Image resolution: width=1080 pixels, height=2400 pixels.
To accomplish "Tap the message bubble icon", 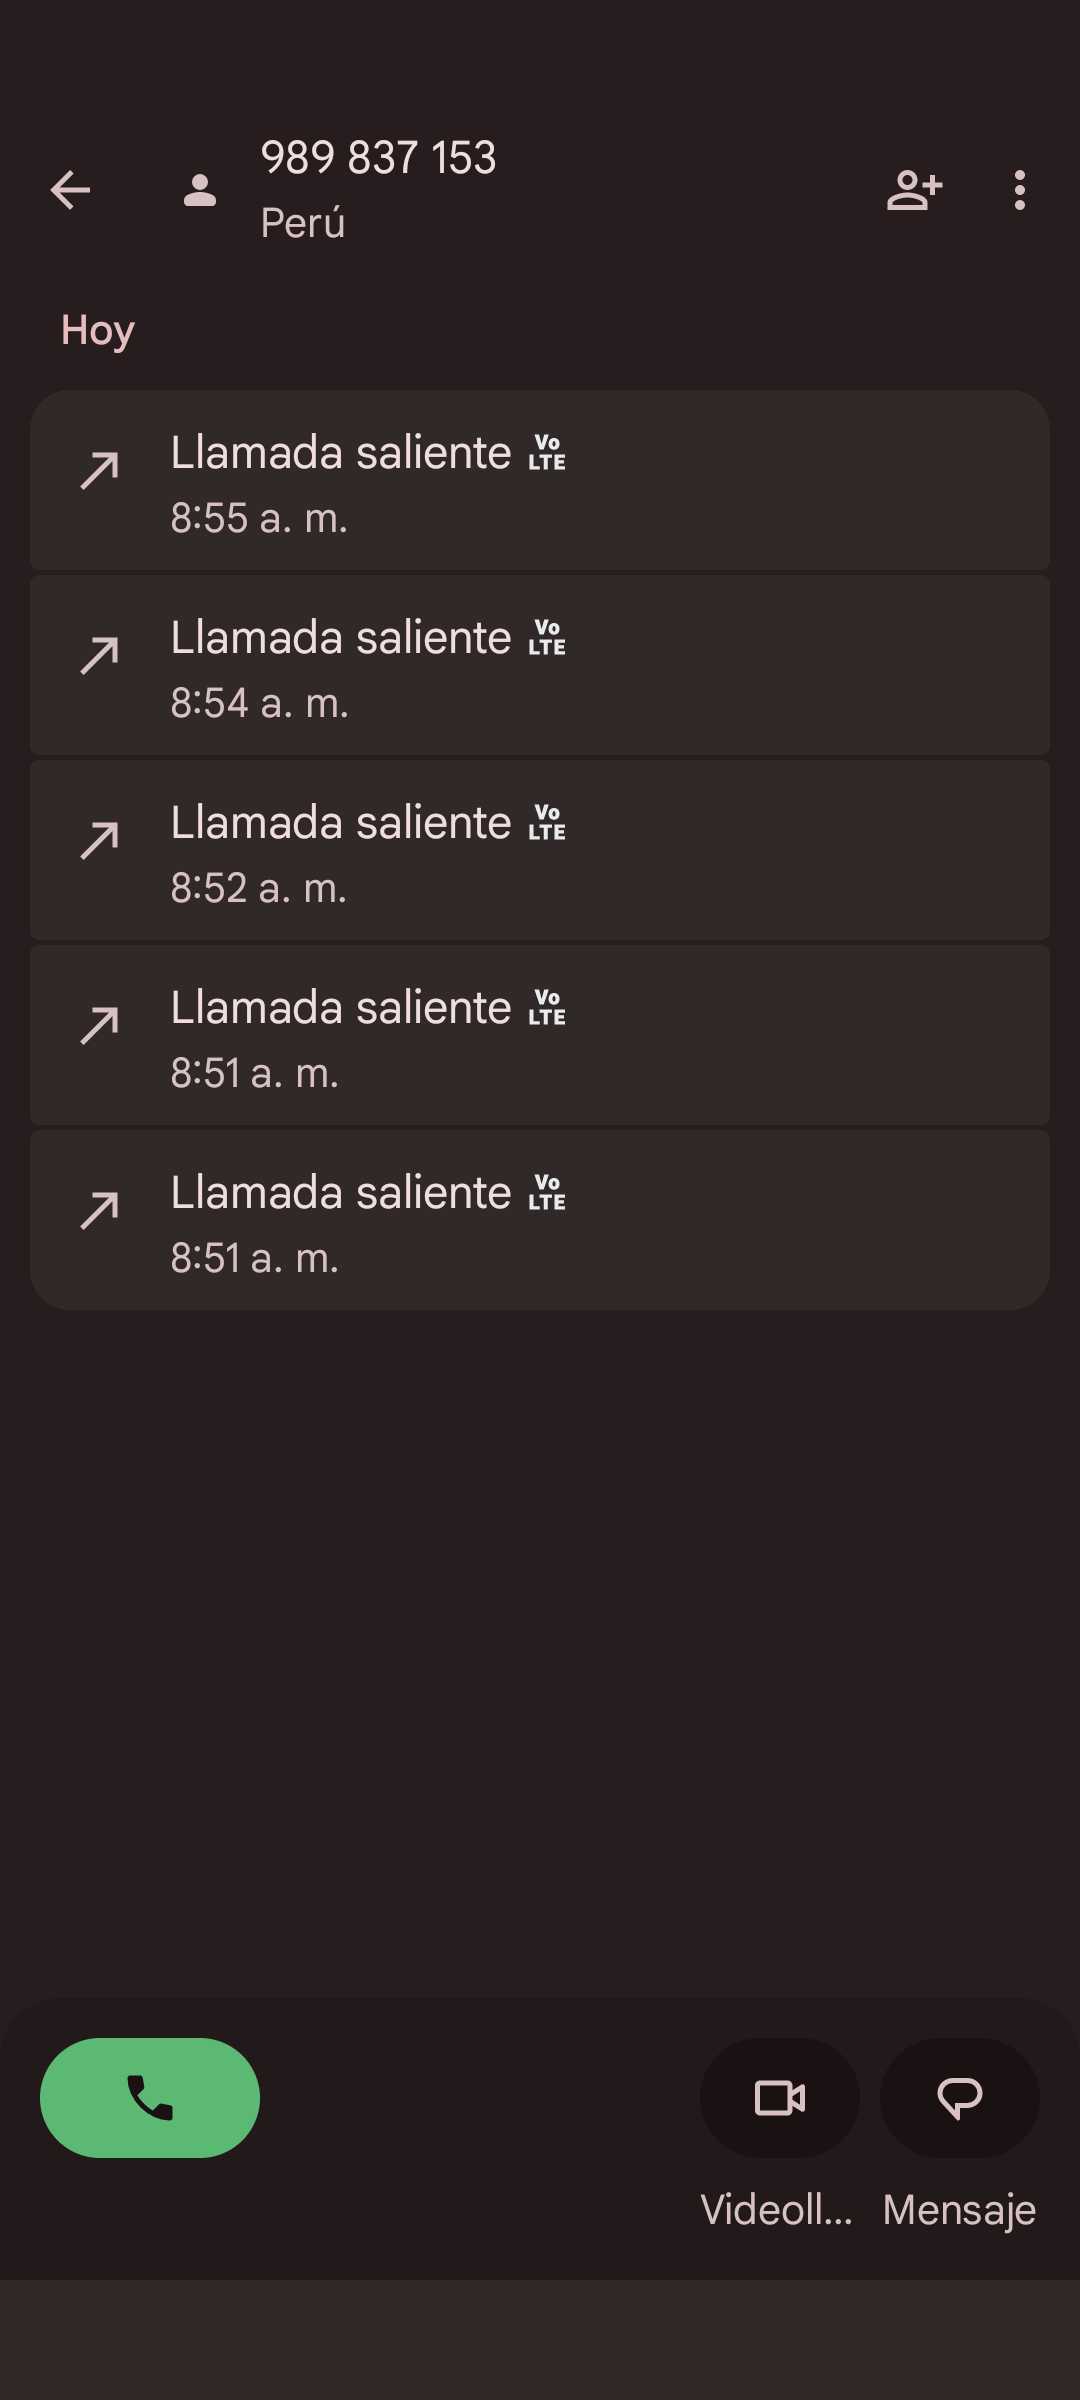I will 959,2097.
